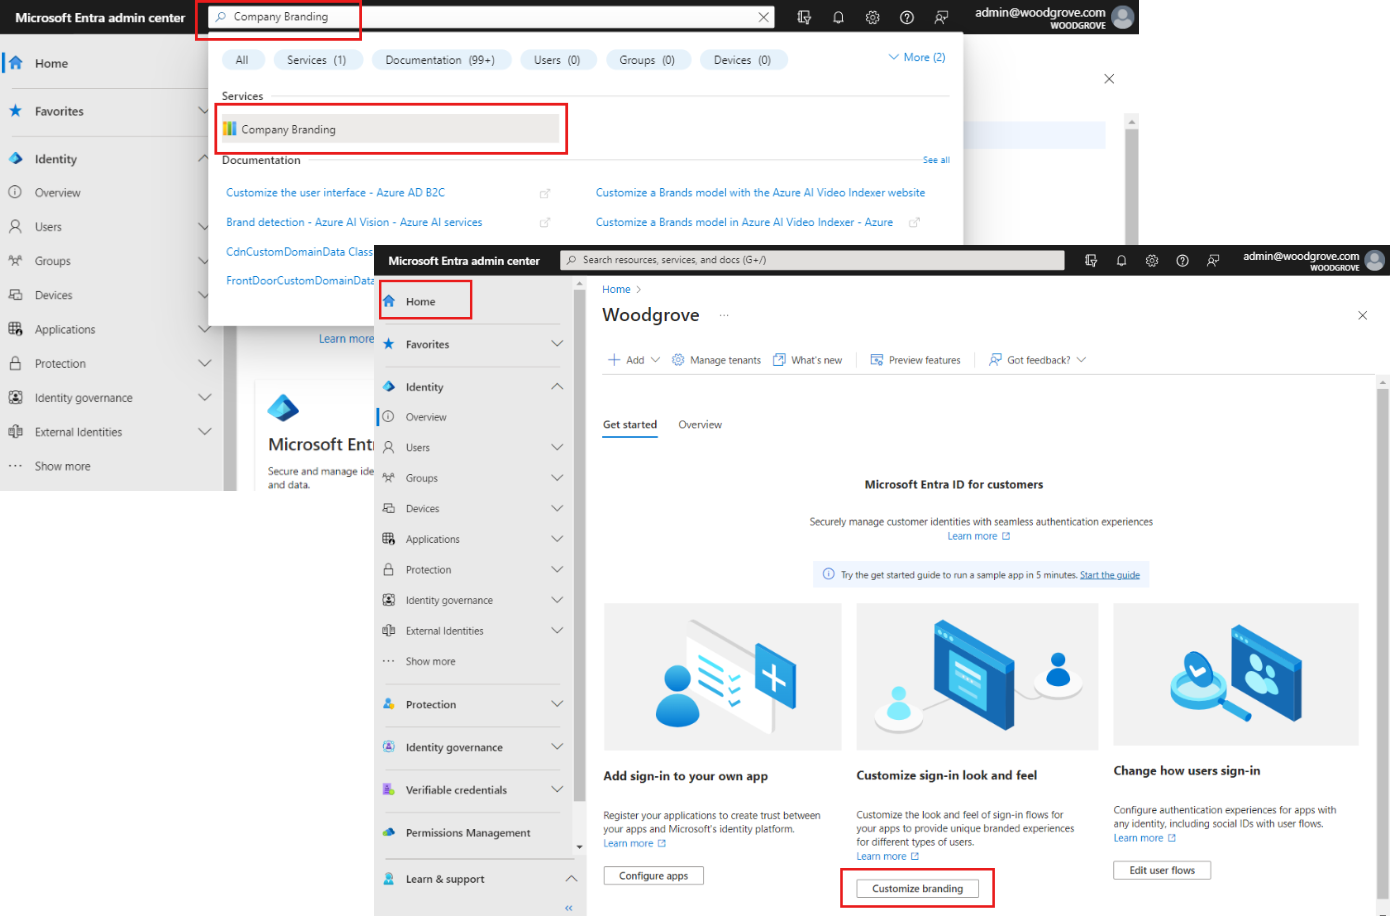Click Home in back window sidebar
Image resolution: width=1391 pixels, height=919 pixels.
[x=51, y=63]
